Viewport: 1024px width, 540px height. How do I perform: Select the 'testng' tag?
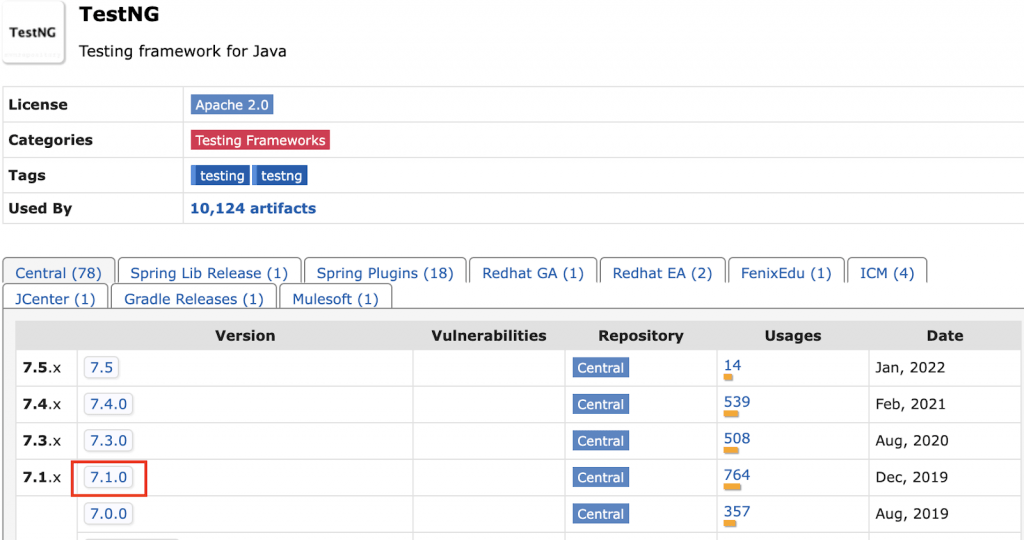coord(281,176)
